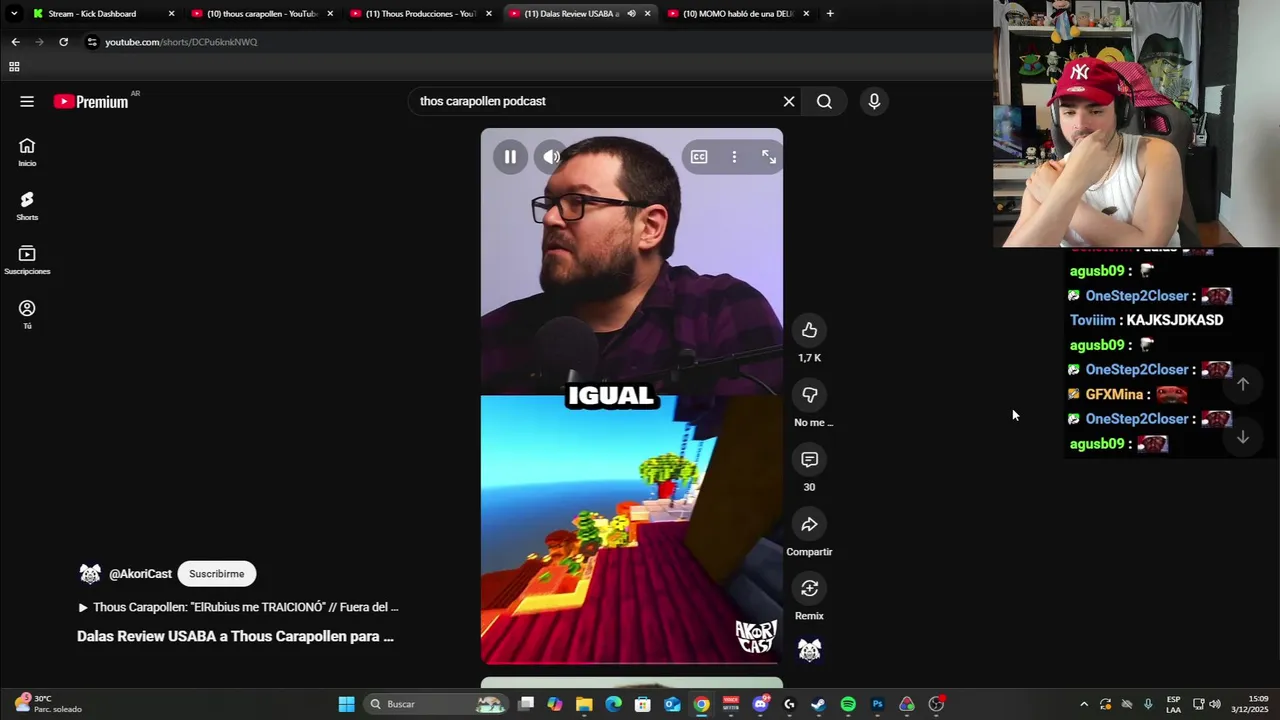Open the ESP LAA language switcher

(1173, 704)
